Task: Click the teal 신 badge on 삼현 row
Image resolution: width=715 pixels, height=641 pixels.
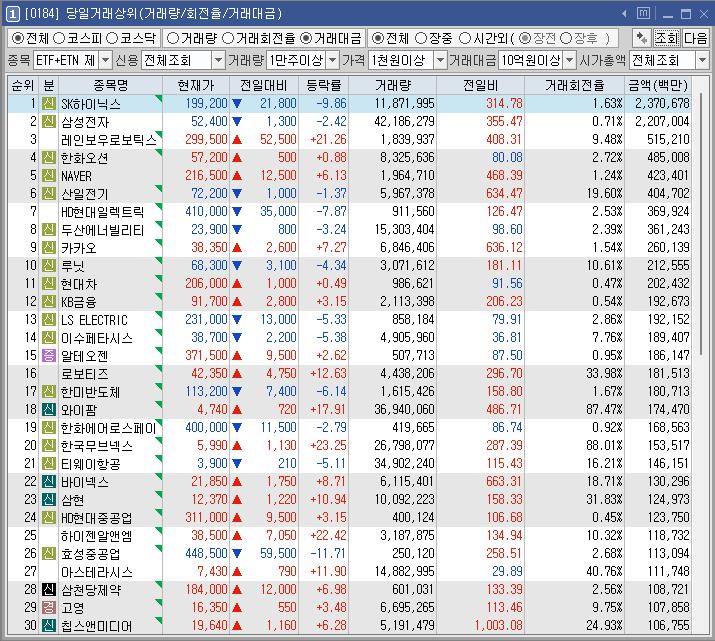Action: coord(49,500)
